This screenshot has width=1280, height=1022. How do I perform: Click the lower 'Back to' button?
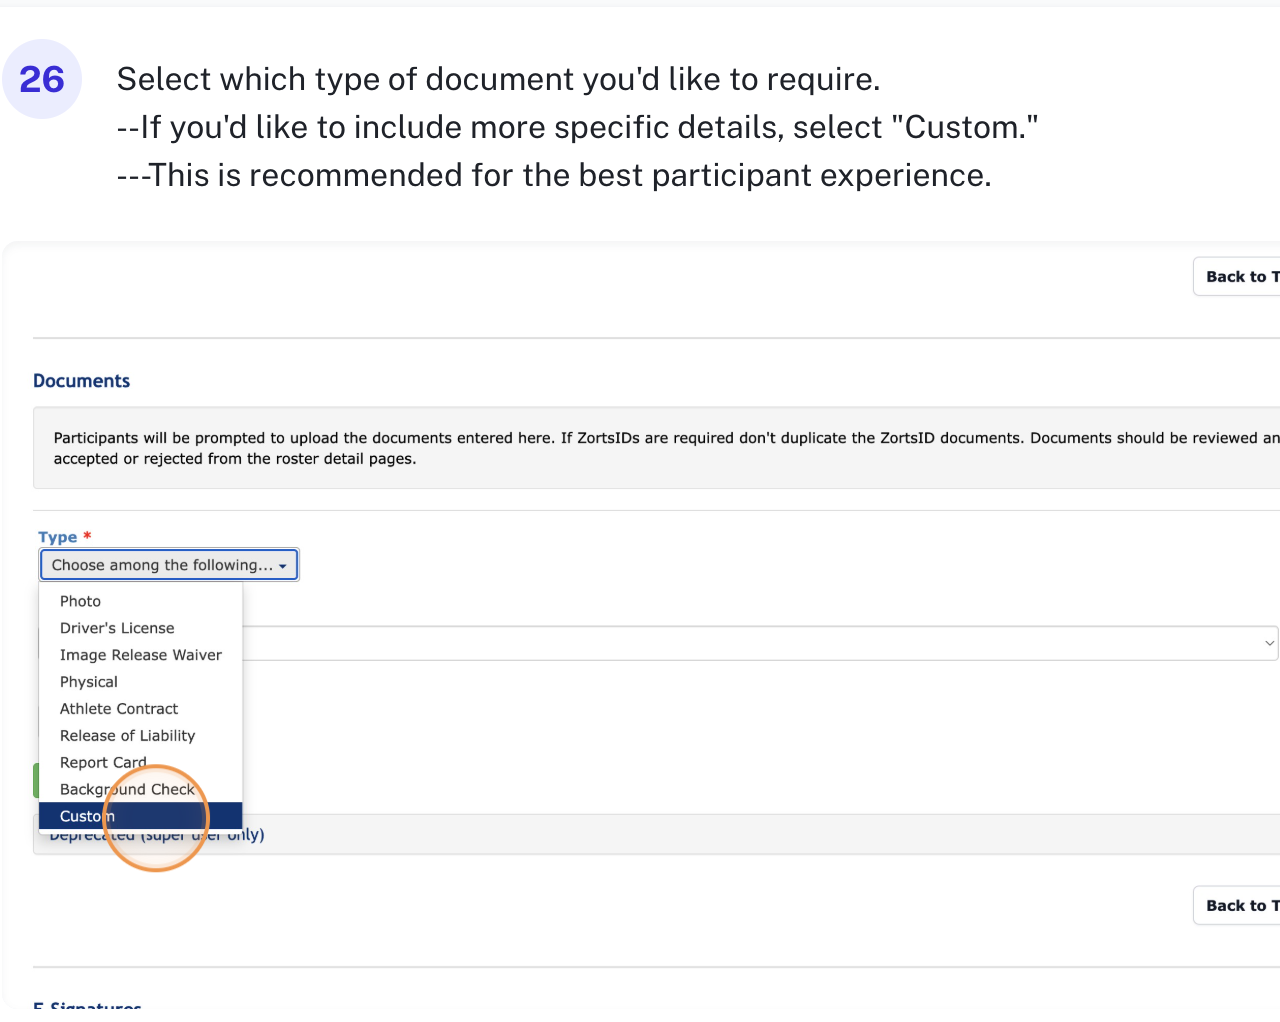tap(1238, 906)
